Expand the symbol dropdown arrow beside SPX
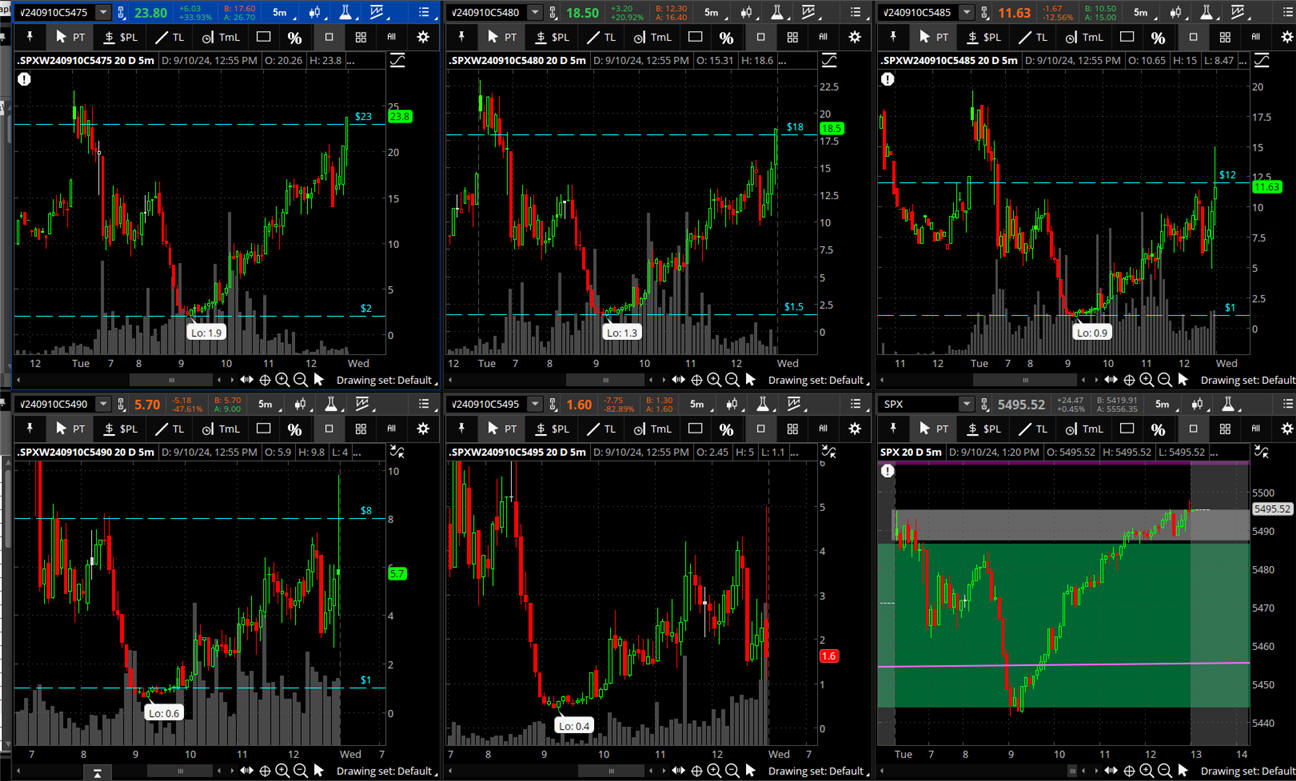This screenshot has height=781, width=1296. tap(965, 405)
